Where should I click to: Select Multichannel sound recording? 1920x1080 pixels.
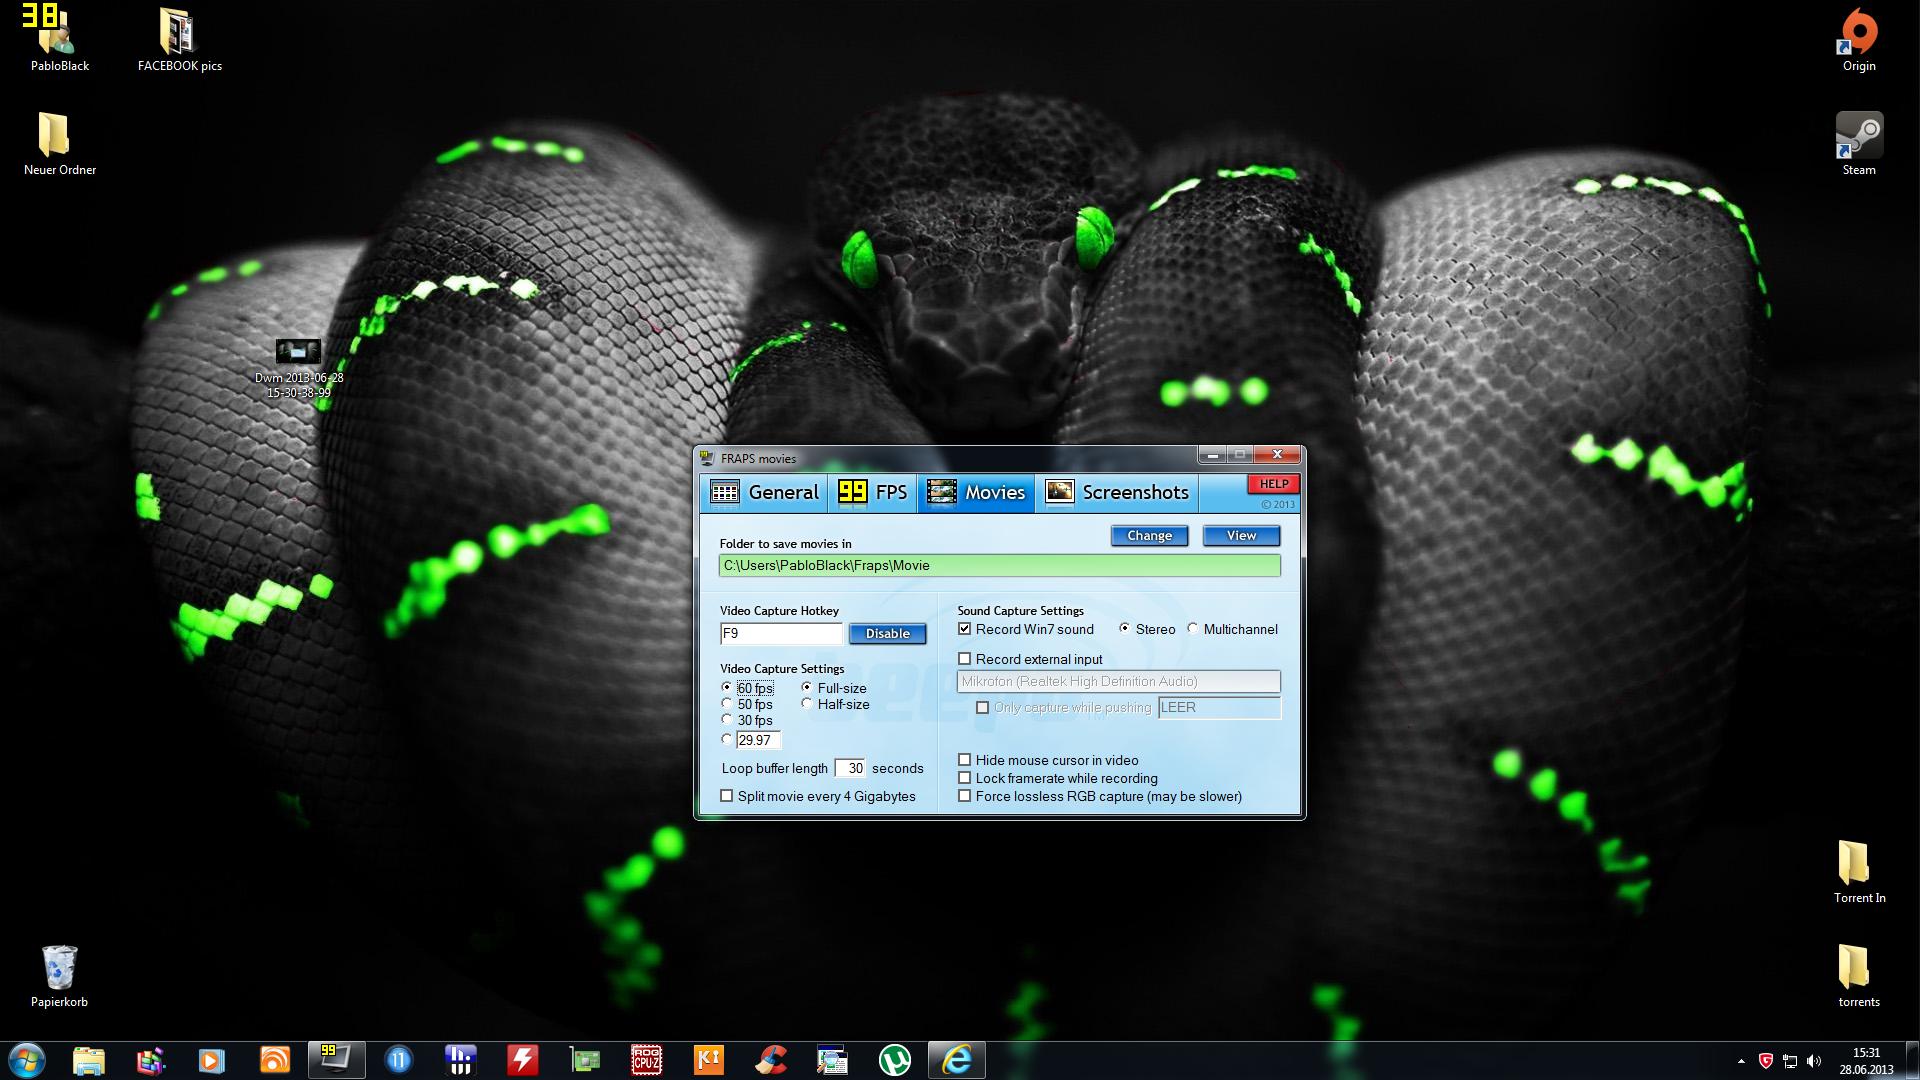tap(1193, 629)
